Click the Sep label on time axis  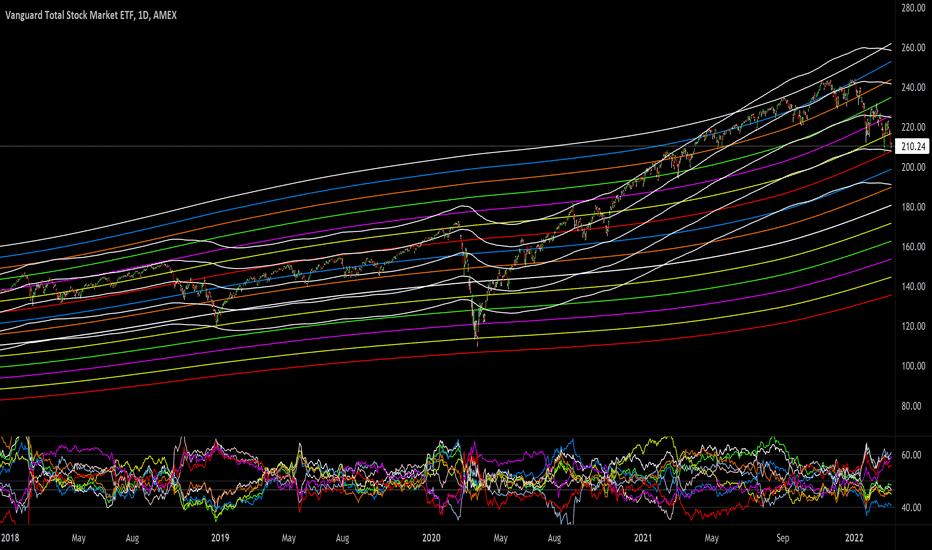tap(782, 538)
